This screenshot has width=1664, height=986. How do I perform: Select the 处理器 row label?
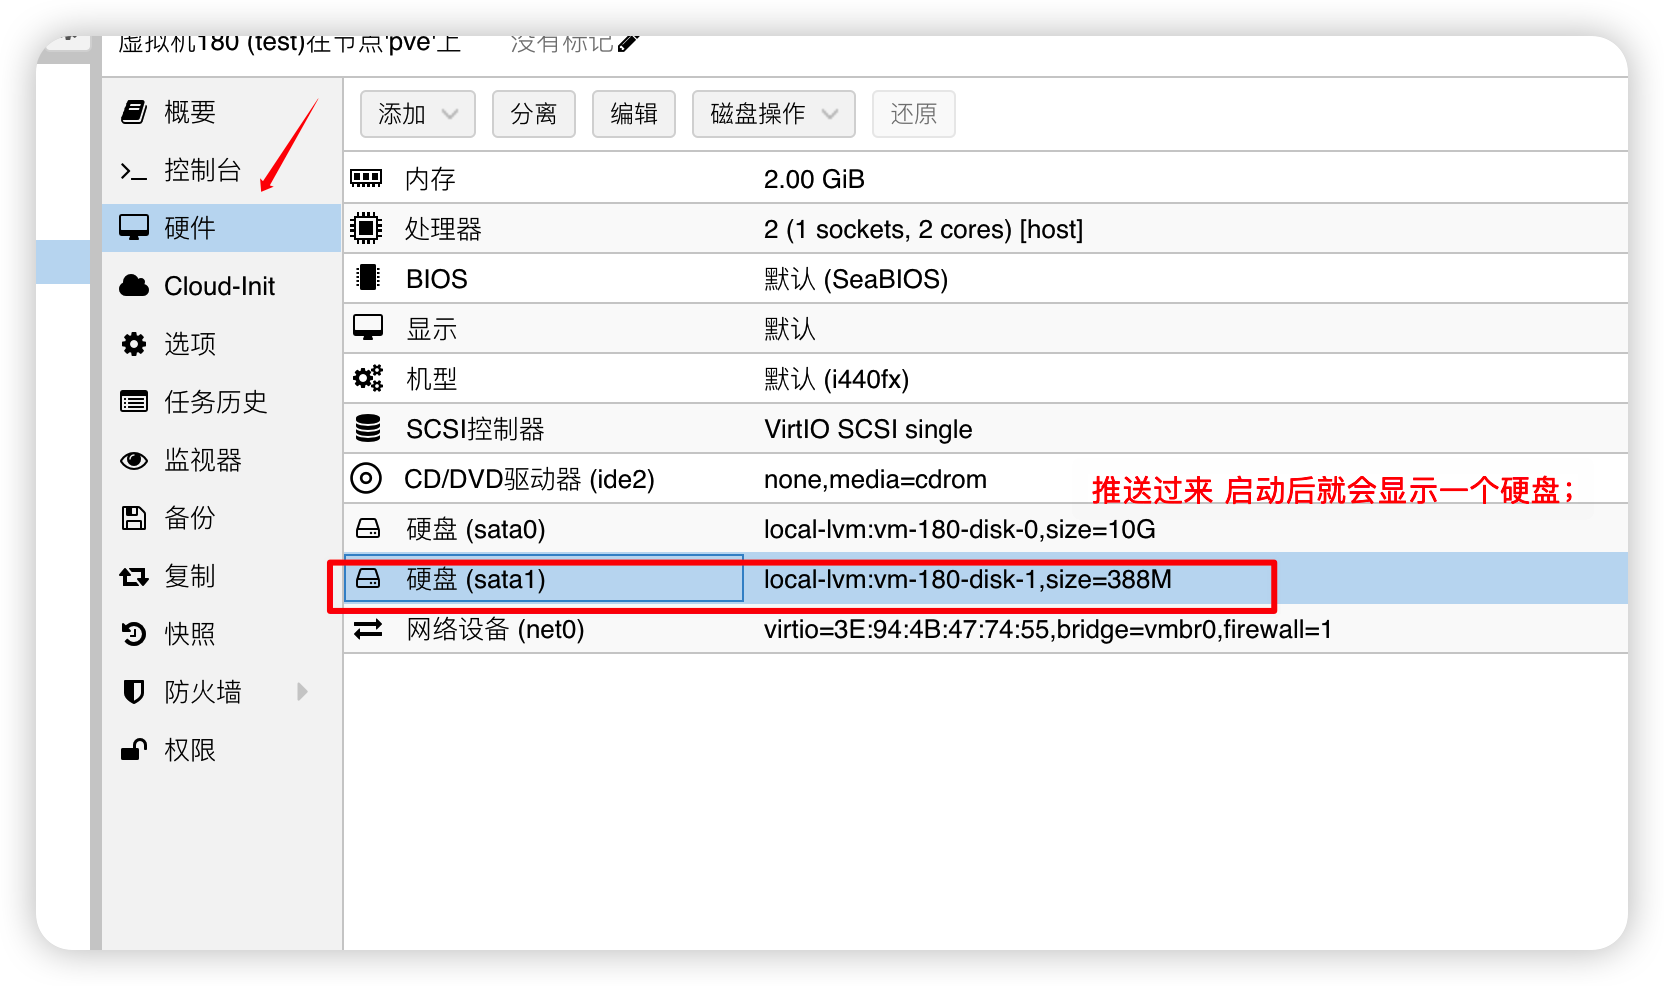click(x=443, y=229)
